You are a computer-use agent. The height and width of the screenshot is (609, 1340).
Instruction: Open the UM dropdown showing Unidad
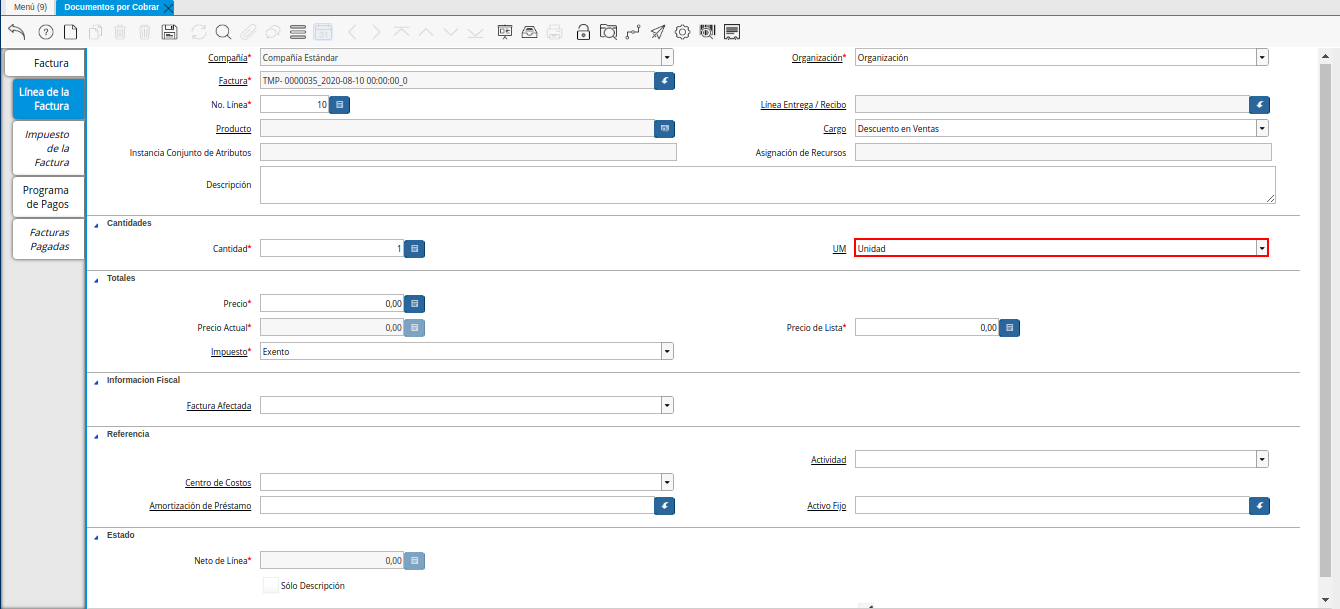tap(1262, 248)
